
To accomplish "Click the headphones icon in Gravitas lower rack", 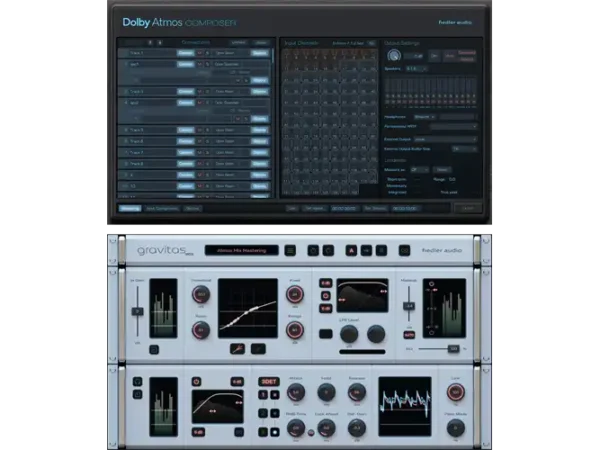I will pyautogui.click(x=137, y=382).
